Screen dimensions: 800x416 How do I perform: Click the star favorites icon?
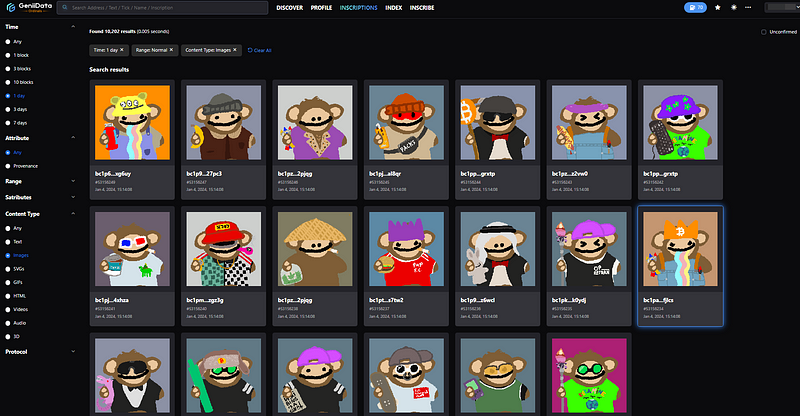coord(717,8)
